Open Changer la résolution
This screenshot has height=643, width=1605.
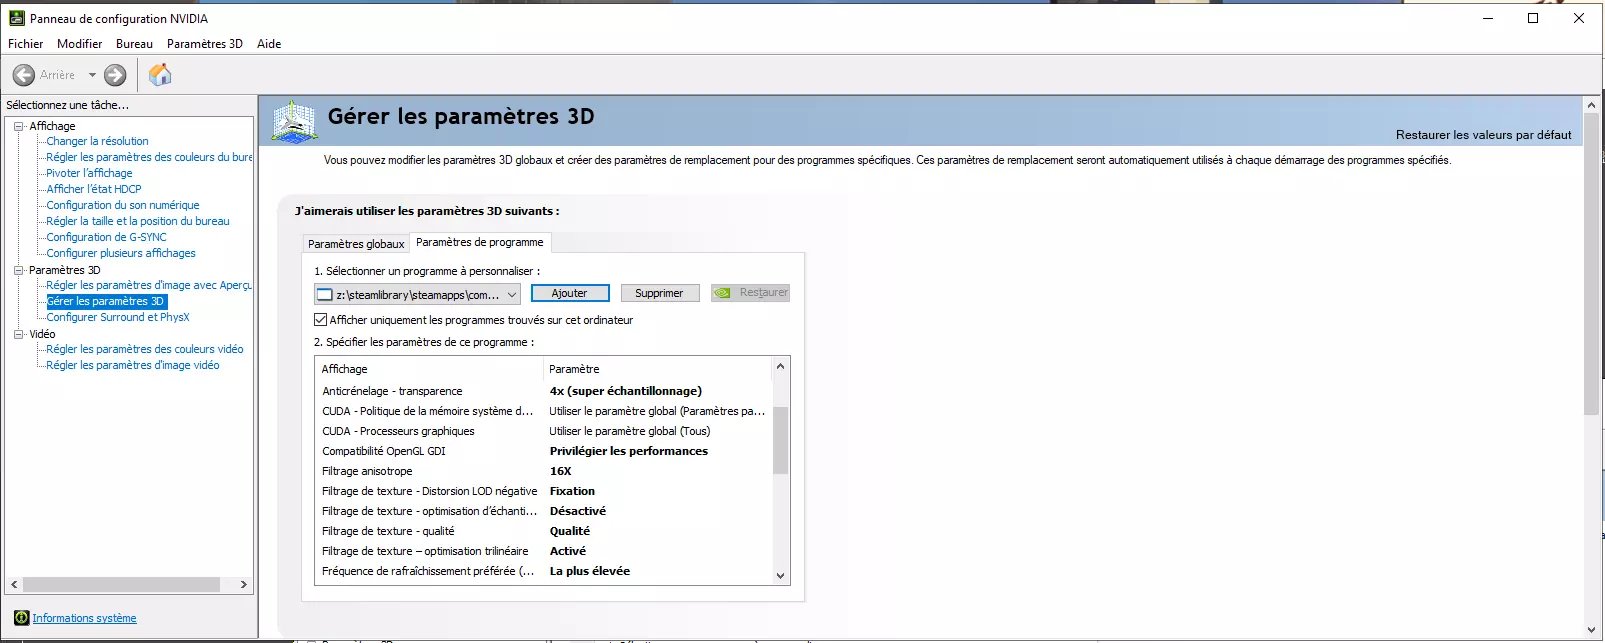point(97,141)
